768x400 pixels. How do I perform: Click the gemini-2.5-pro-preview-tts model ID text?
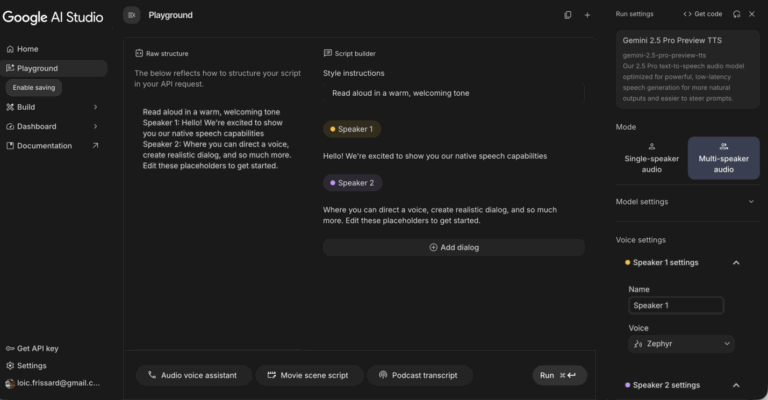tap(664, 55)
